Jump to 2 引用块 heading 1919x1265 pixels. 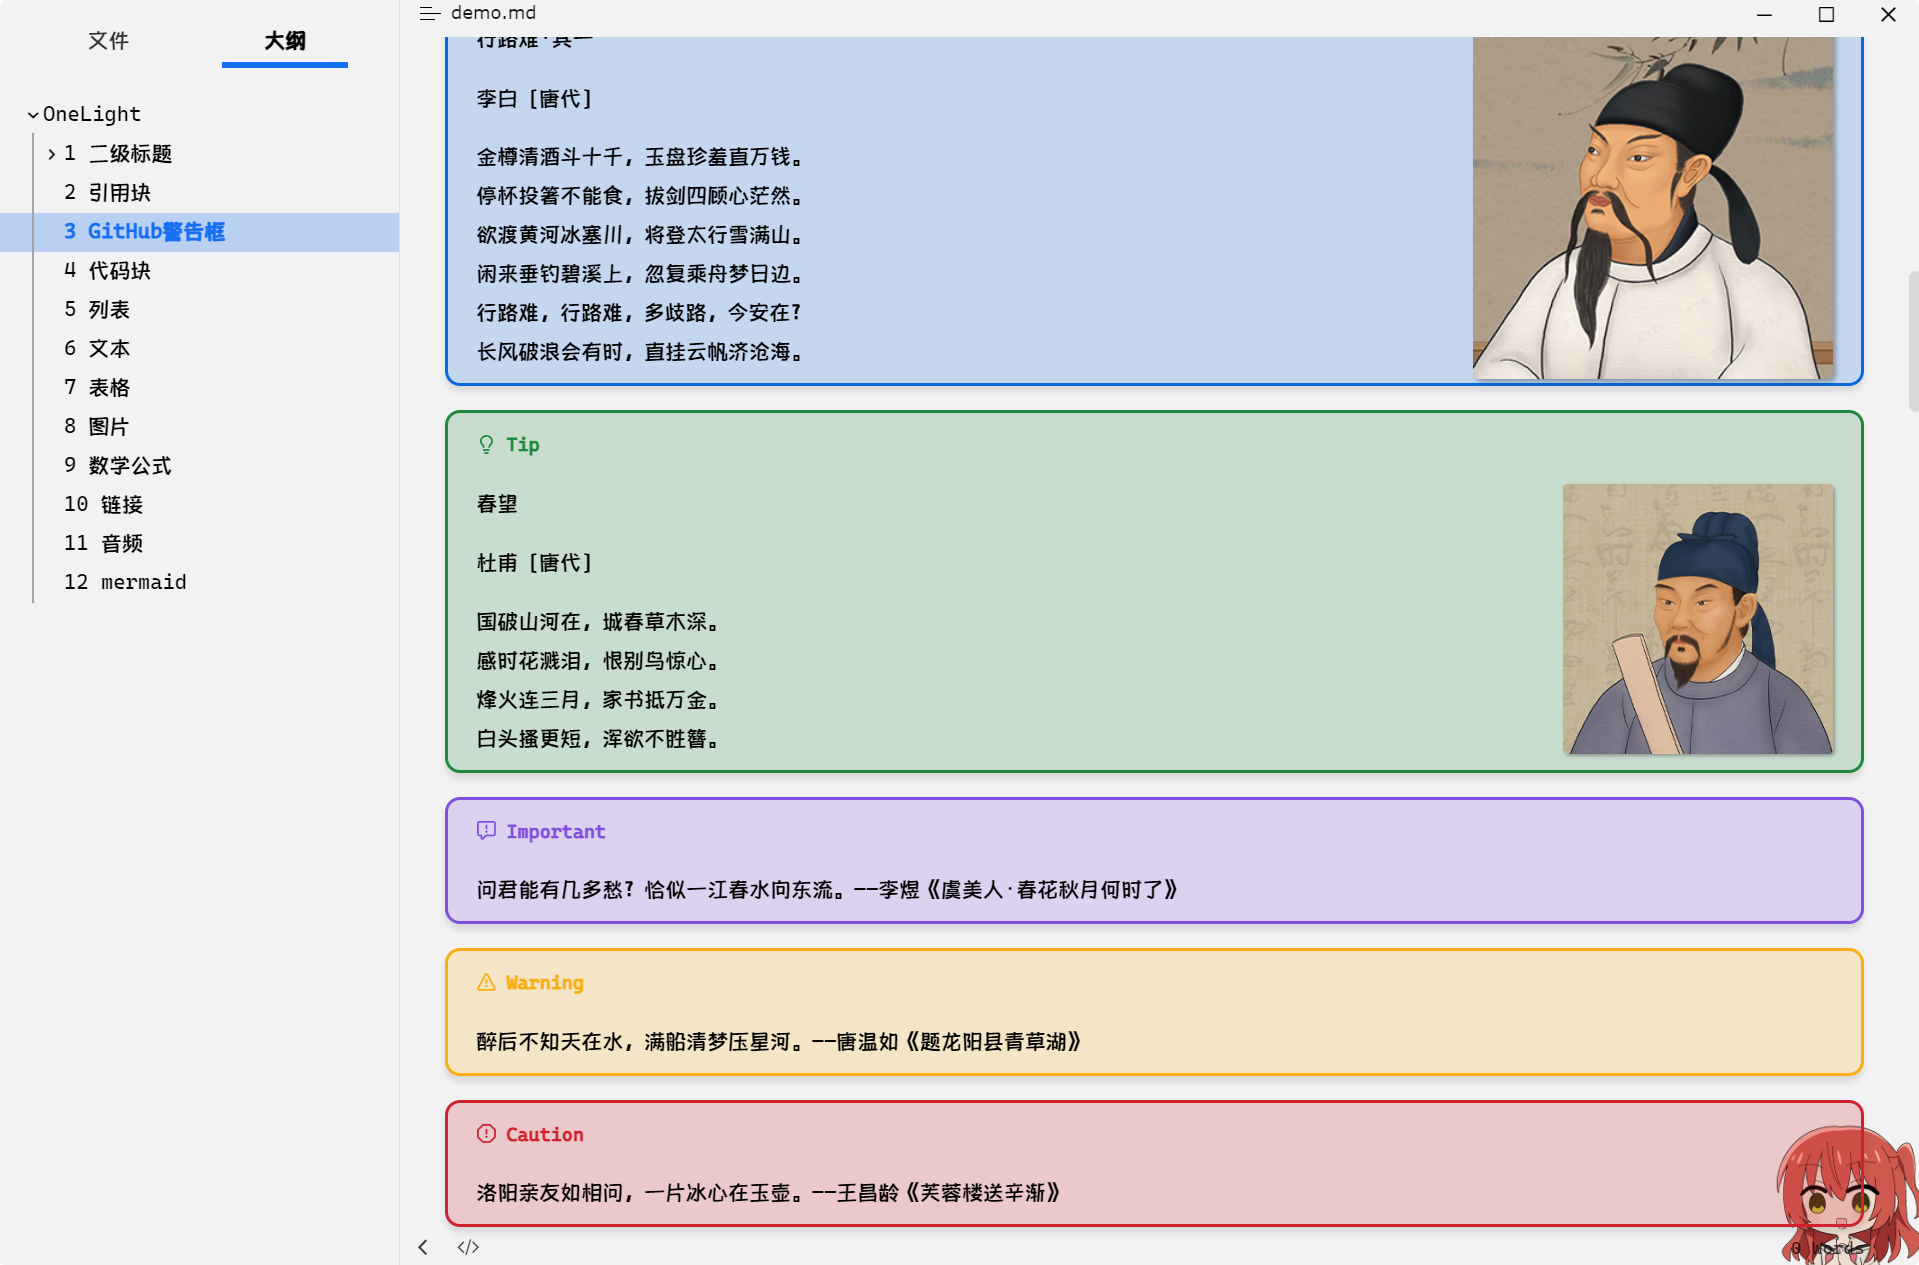click(x=108, y=192)
